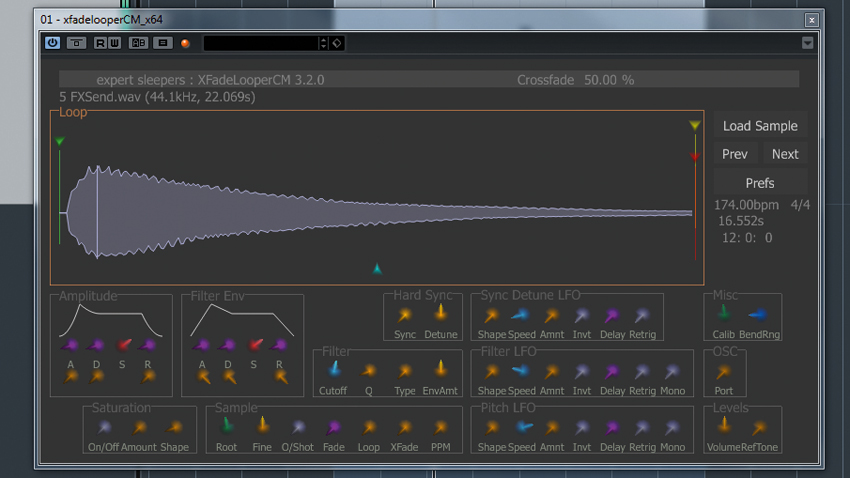Click the Filter LFO Shape knob
The image size is (850, 478).
click(491, 371)
